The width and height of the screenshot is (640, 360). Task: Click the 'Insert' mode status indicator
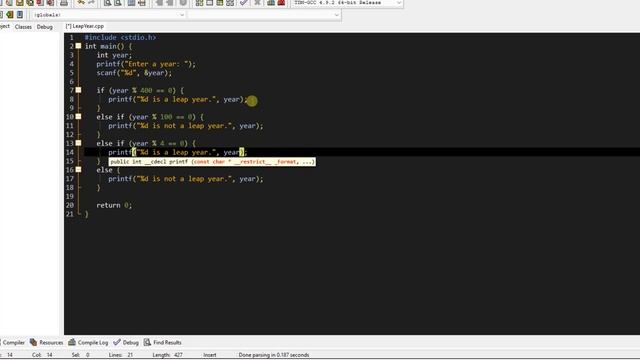pos(210,355)
